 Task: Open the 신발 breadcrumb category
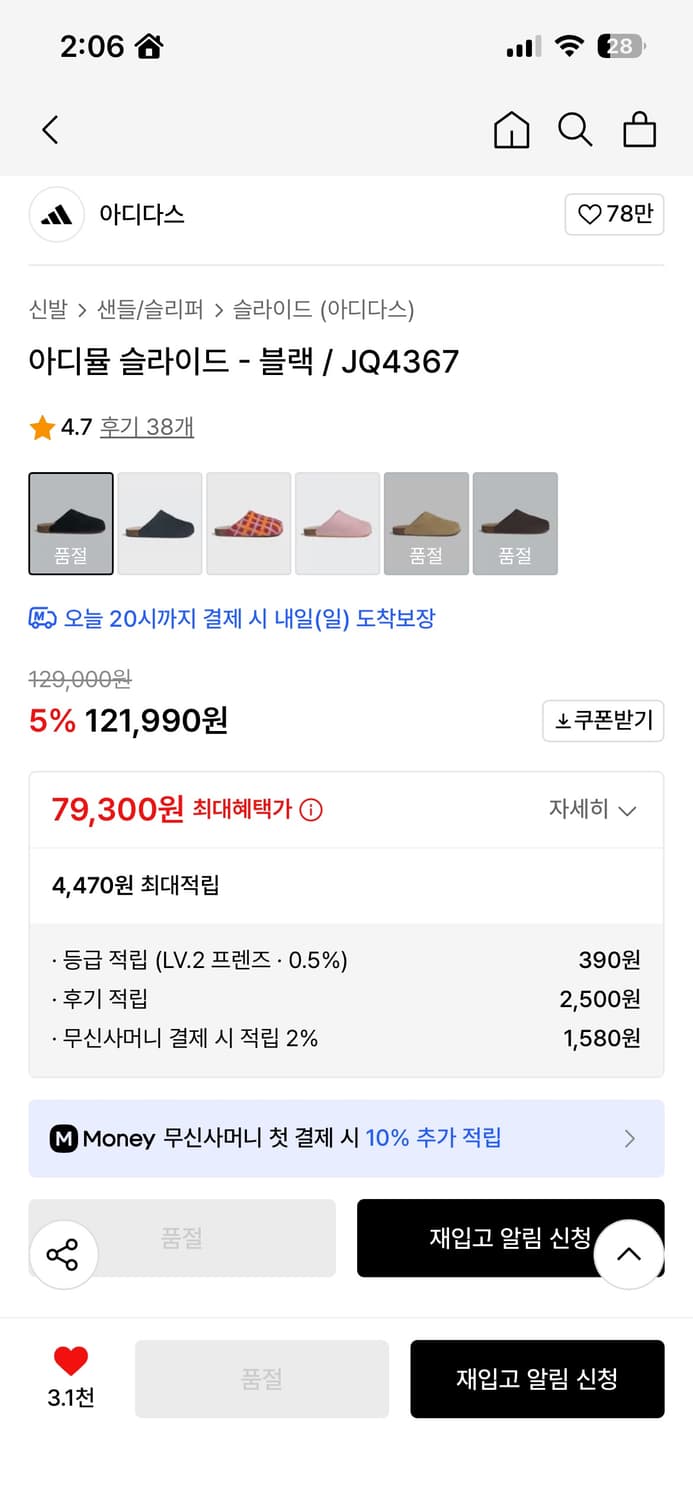point(42,311)
